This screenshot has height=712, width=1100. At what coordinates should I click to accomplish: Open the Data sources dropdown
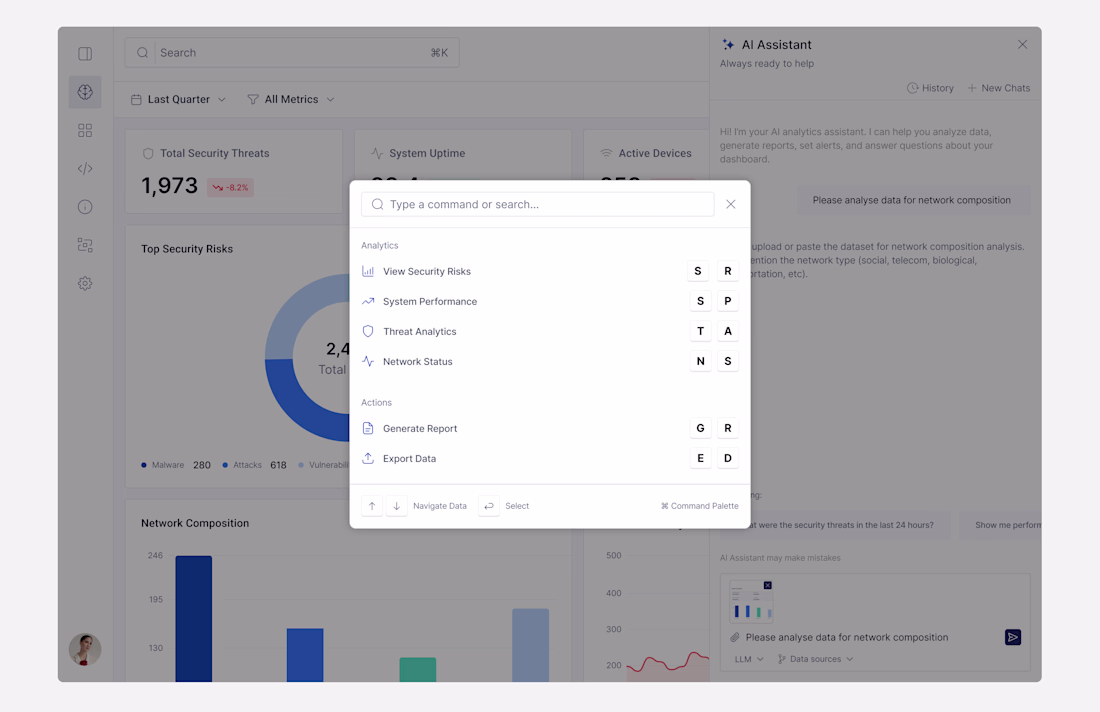[x=815, y=659]
